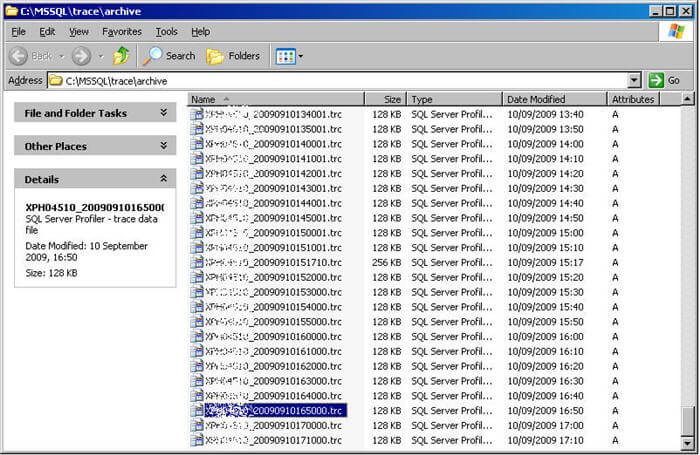Toggle the Folders pane button
This screenshot has height=455, width=700.
click(x=233, y=56)
